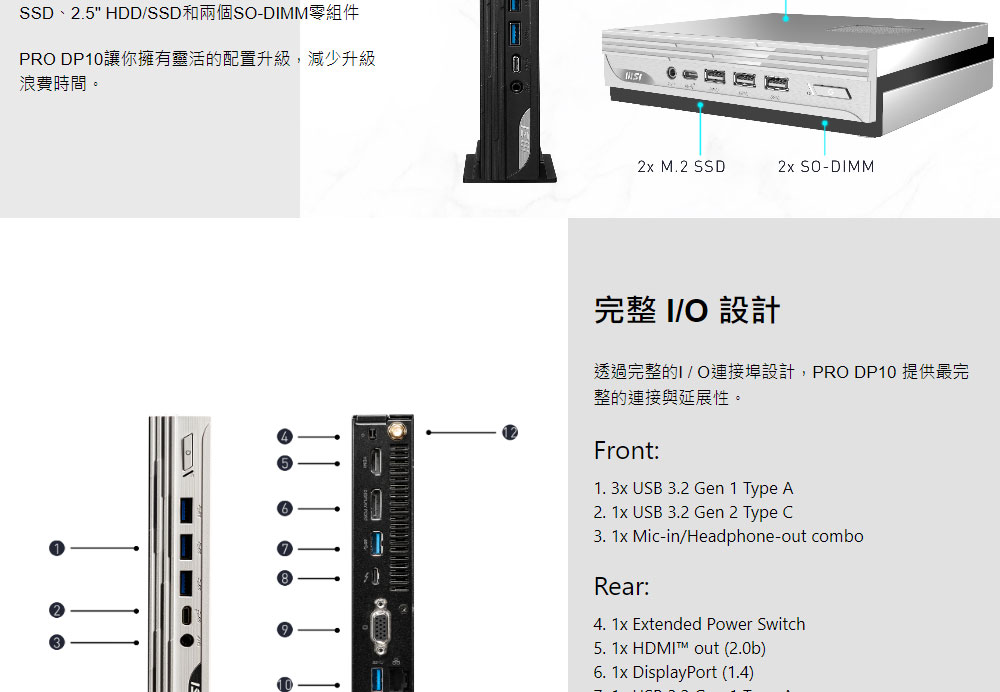Click the 1x HDMI out (2.0b) line
This screenshot has height=692, width=1000.
tap(679, 649)
